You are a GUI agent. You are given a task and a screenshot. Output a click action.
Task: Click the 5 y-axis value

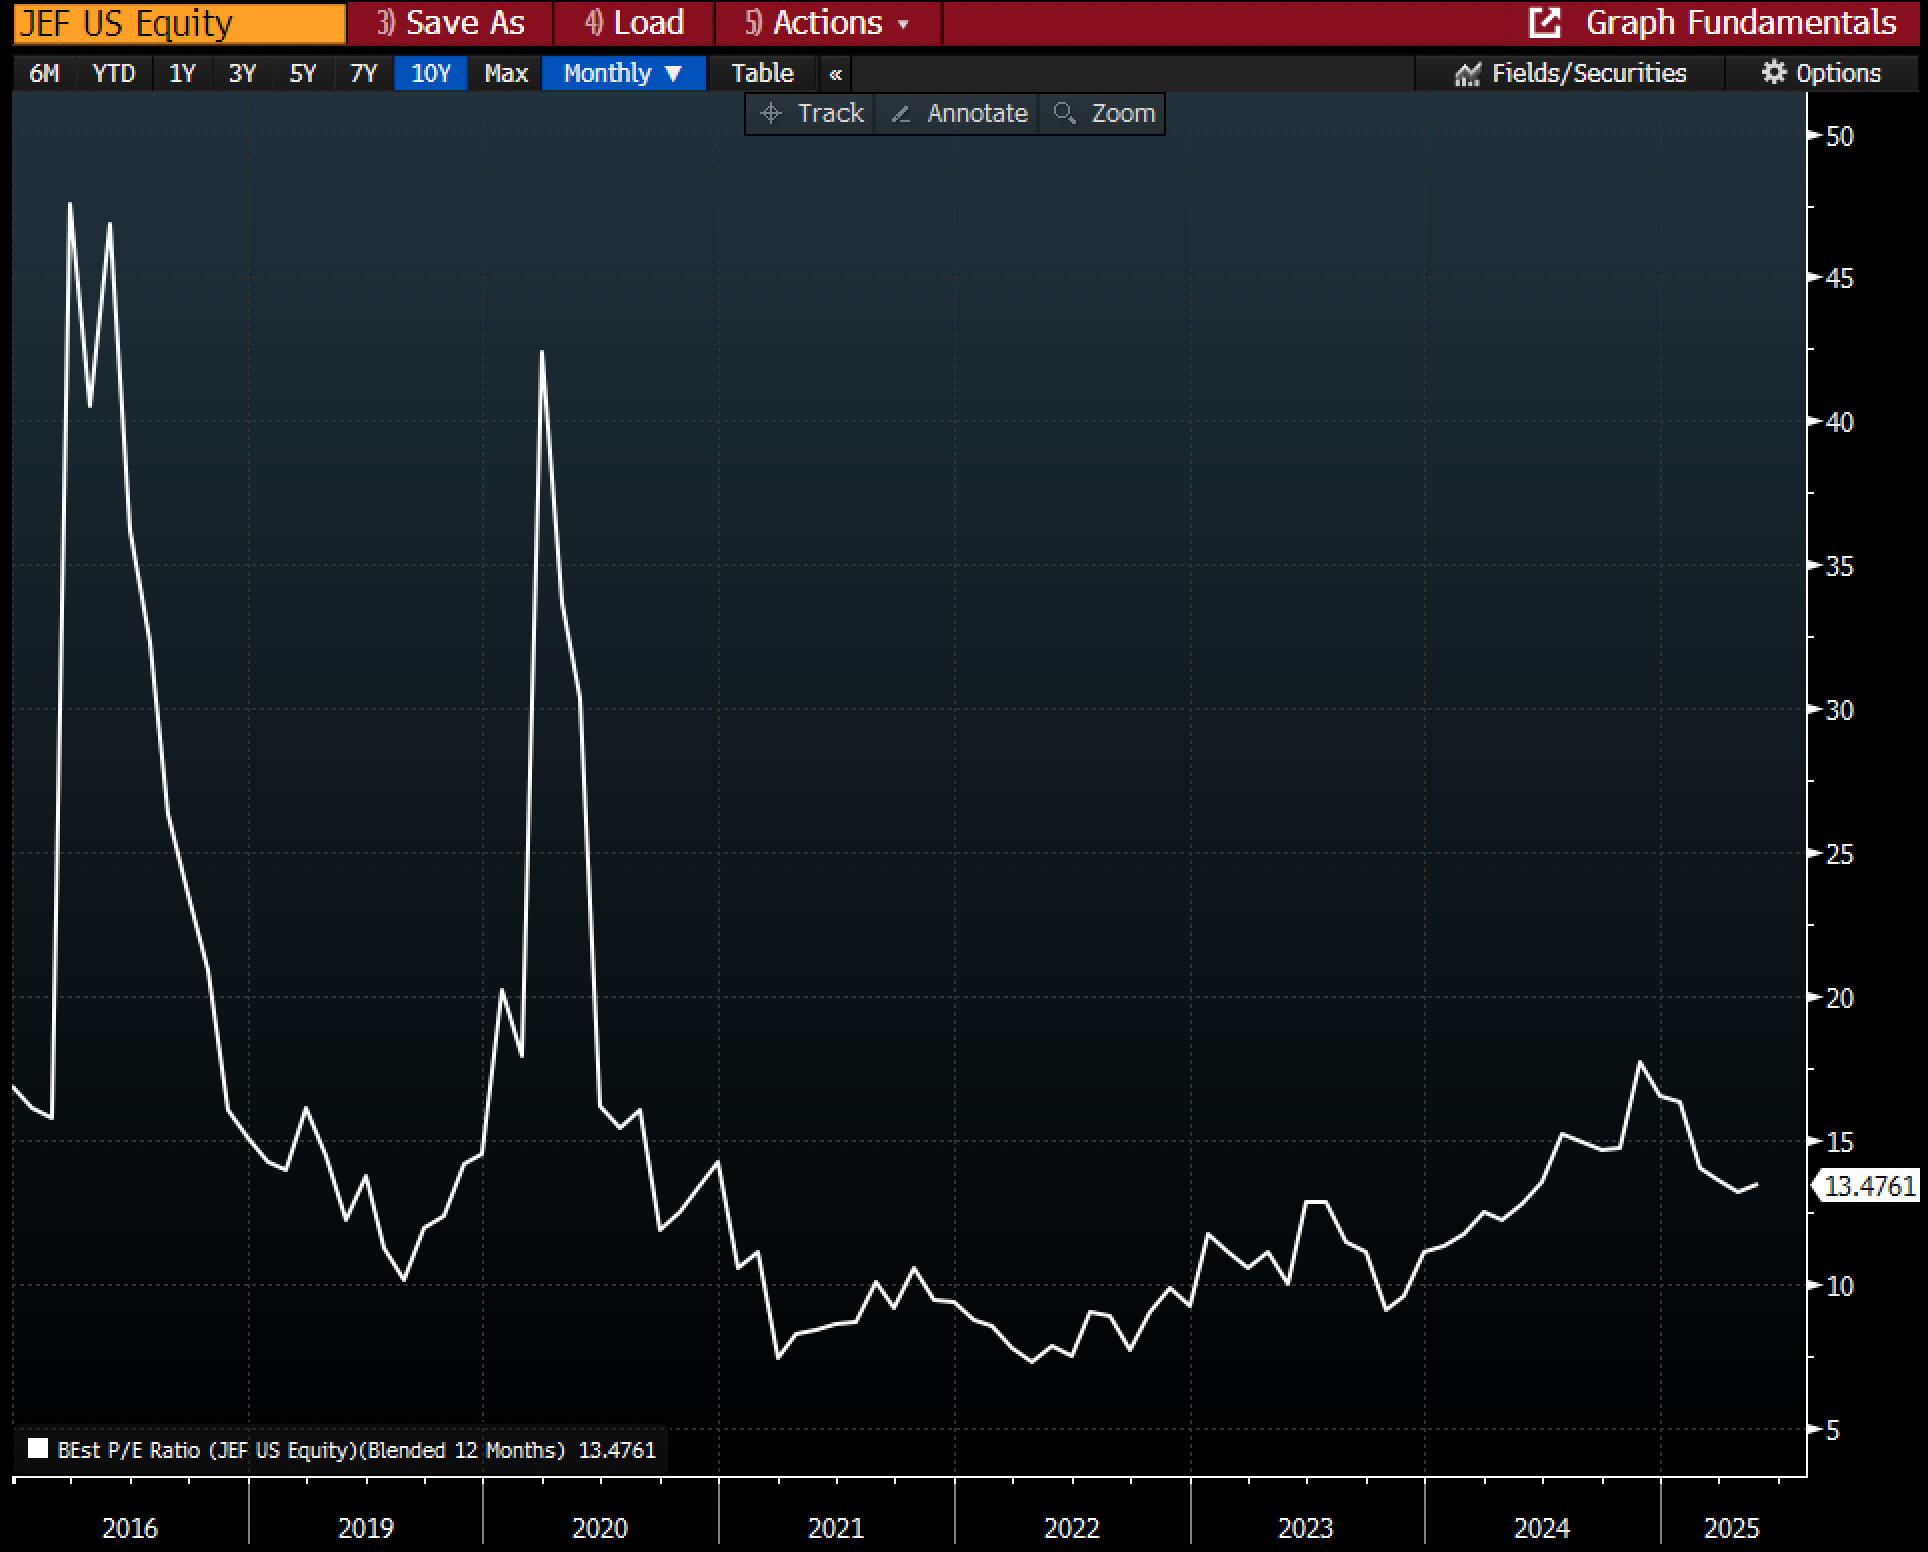coord(1833,1430)
